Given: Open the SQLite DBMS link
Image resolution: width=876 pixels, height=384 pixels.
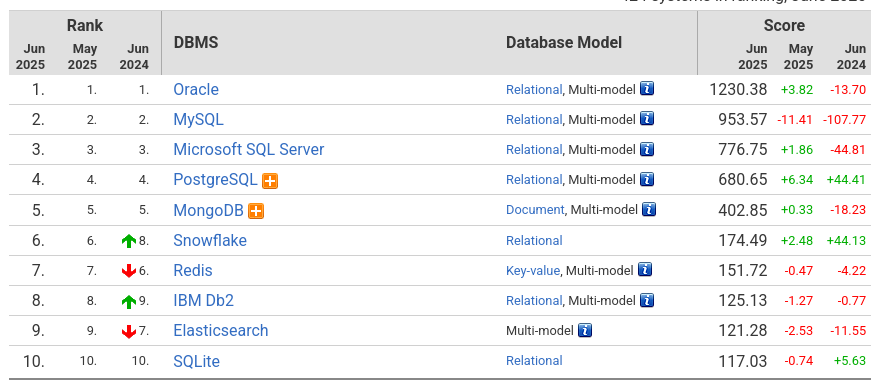Looking at the screenshot, I should 197,361.
